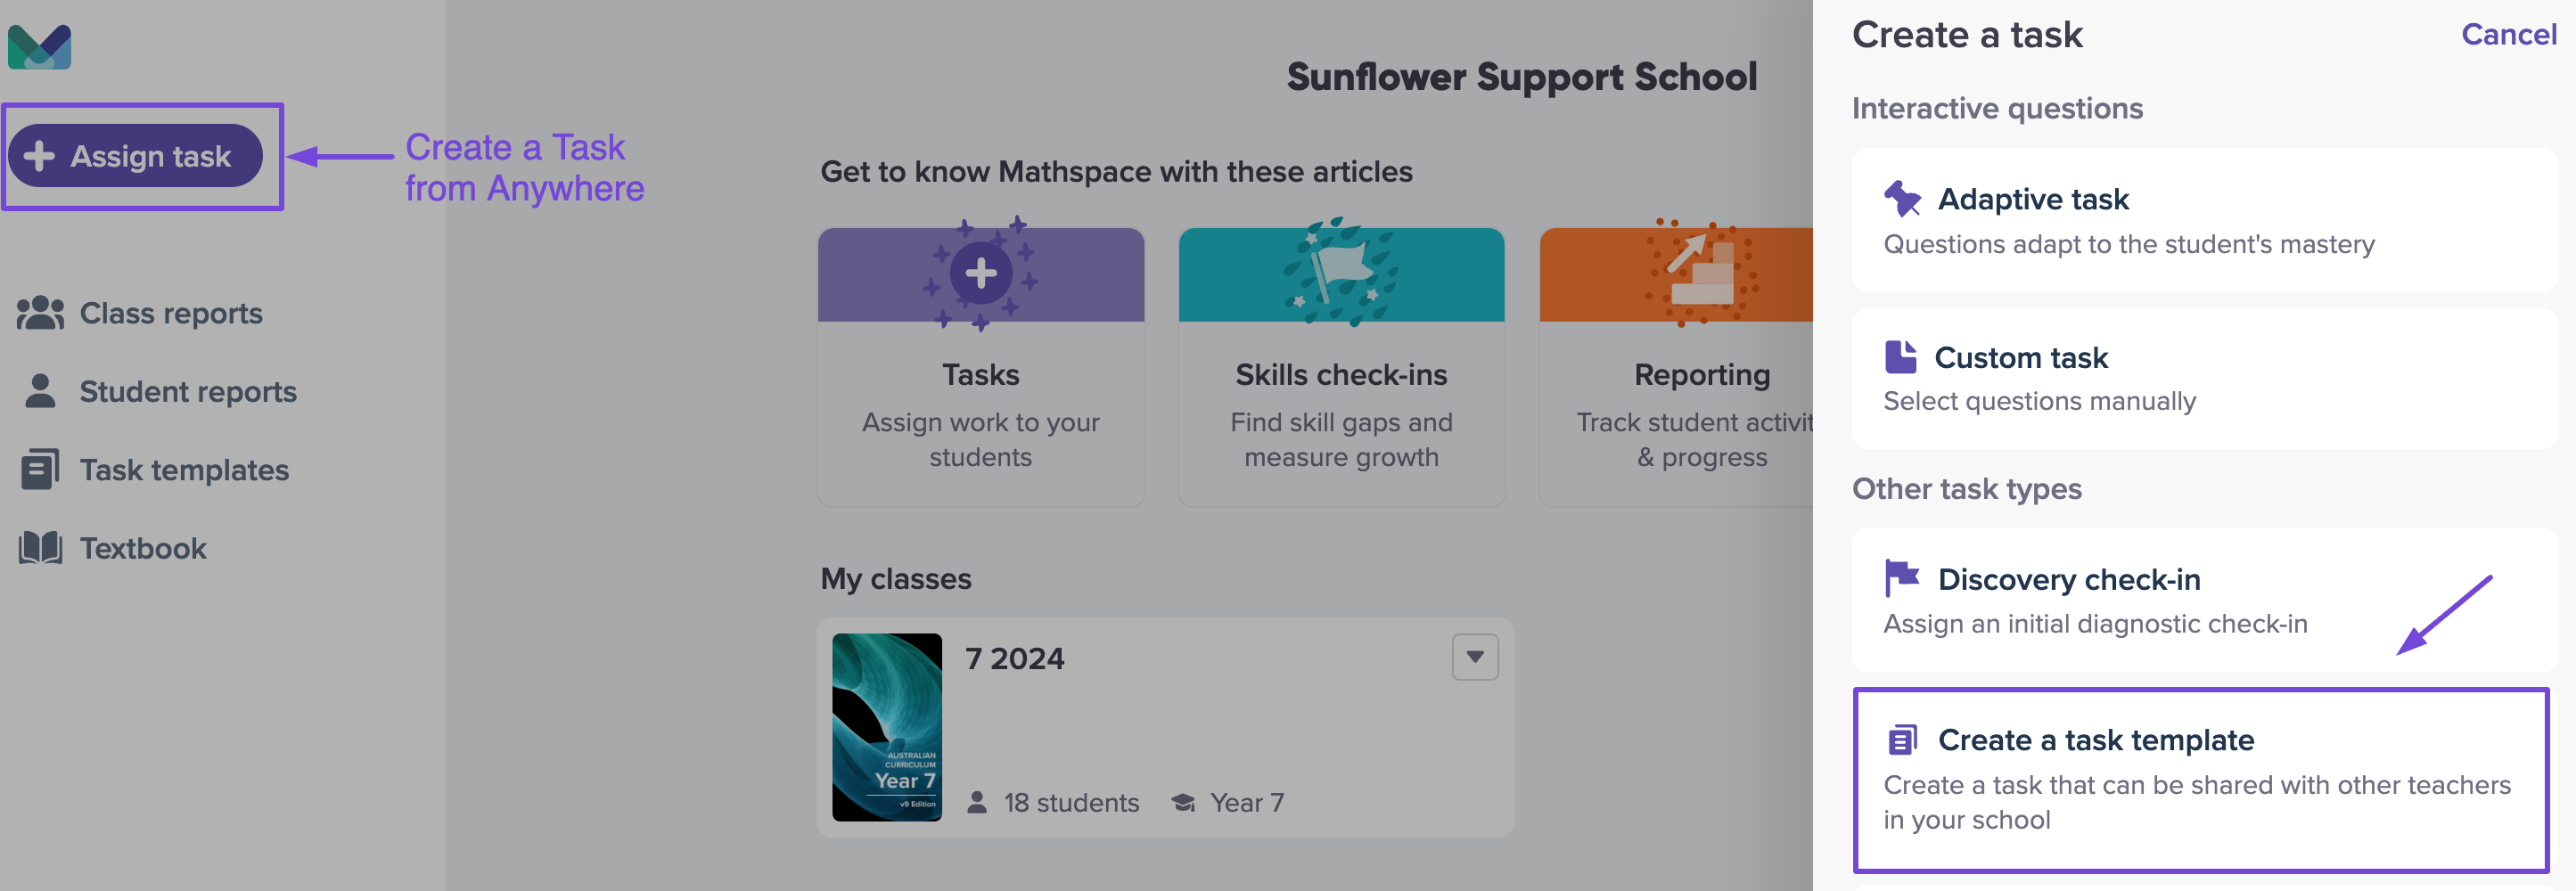This screenshot has width=2576, height=891.
Task: Click the Mathspace logo icon
Action: pos(39,47)
